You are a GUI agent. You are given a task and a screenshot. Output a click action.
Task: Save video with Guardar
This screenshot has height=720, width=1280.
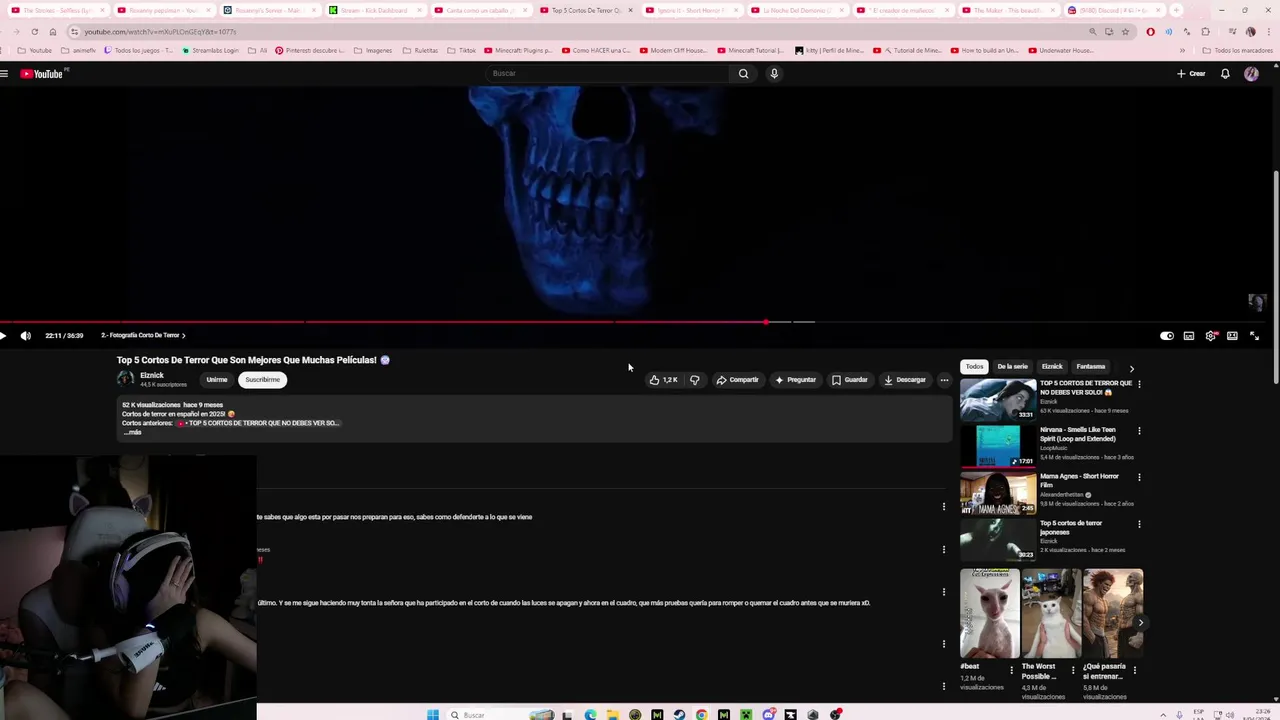850,380
